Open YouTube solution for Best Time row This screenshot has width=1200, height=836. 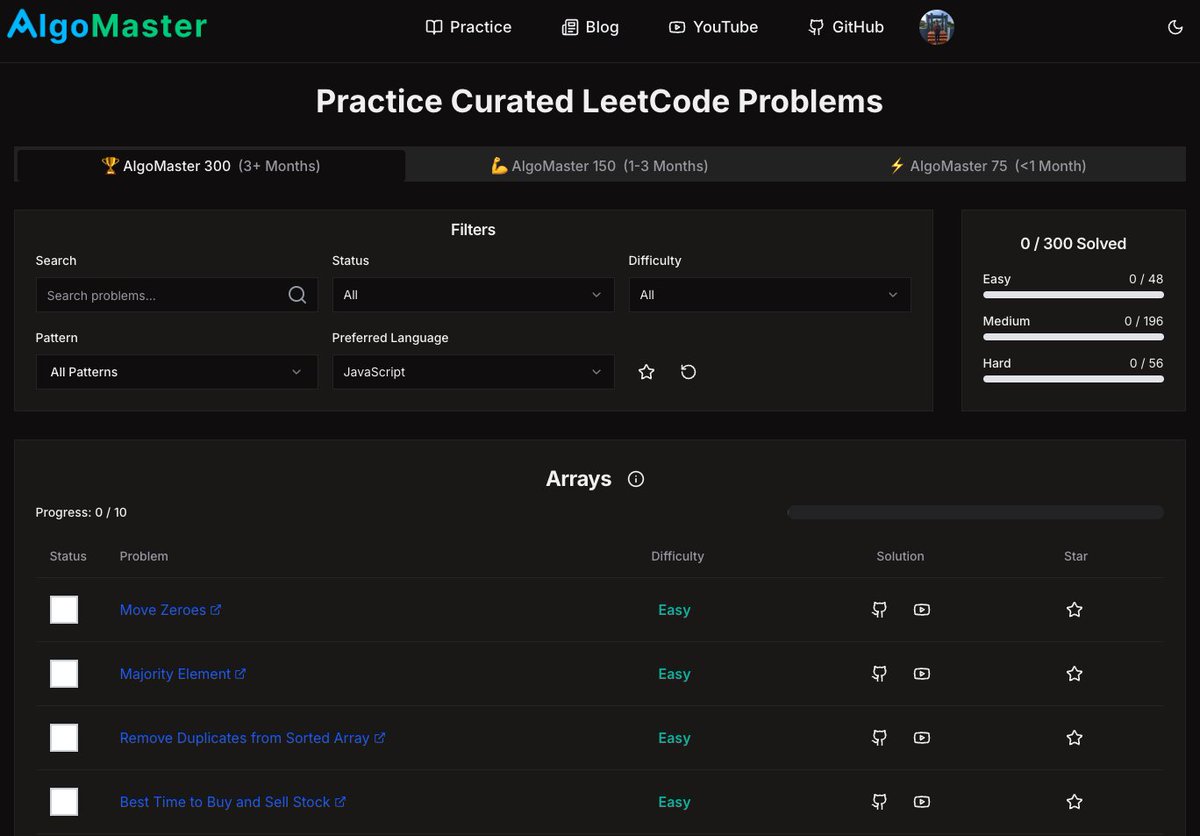point(922,802)
